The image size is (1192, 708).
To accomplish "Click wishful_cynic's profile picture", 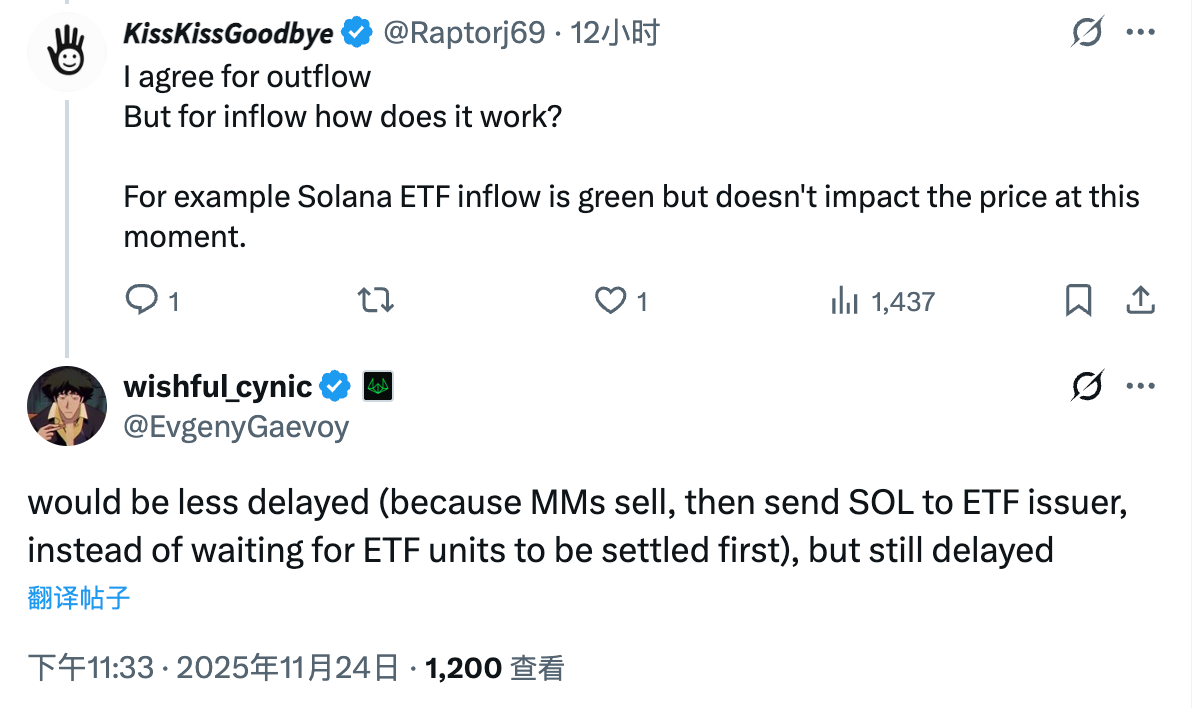I will (x=66, y=405).
